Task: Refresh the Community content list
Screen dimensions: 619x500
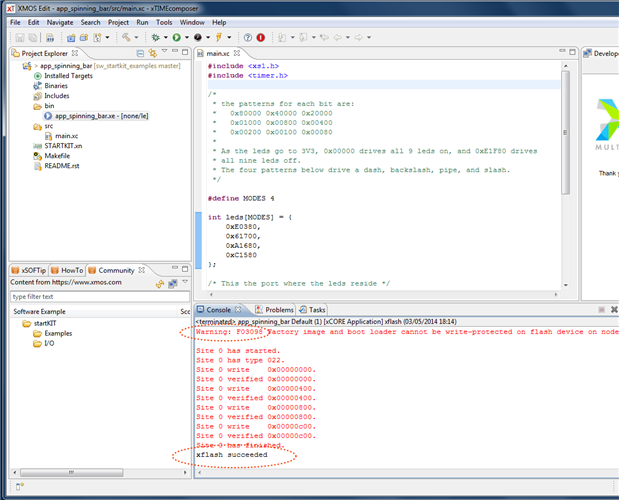Action: (x=159, y=284)
